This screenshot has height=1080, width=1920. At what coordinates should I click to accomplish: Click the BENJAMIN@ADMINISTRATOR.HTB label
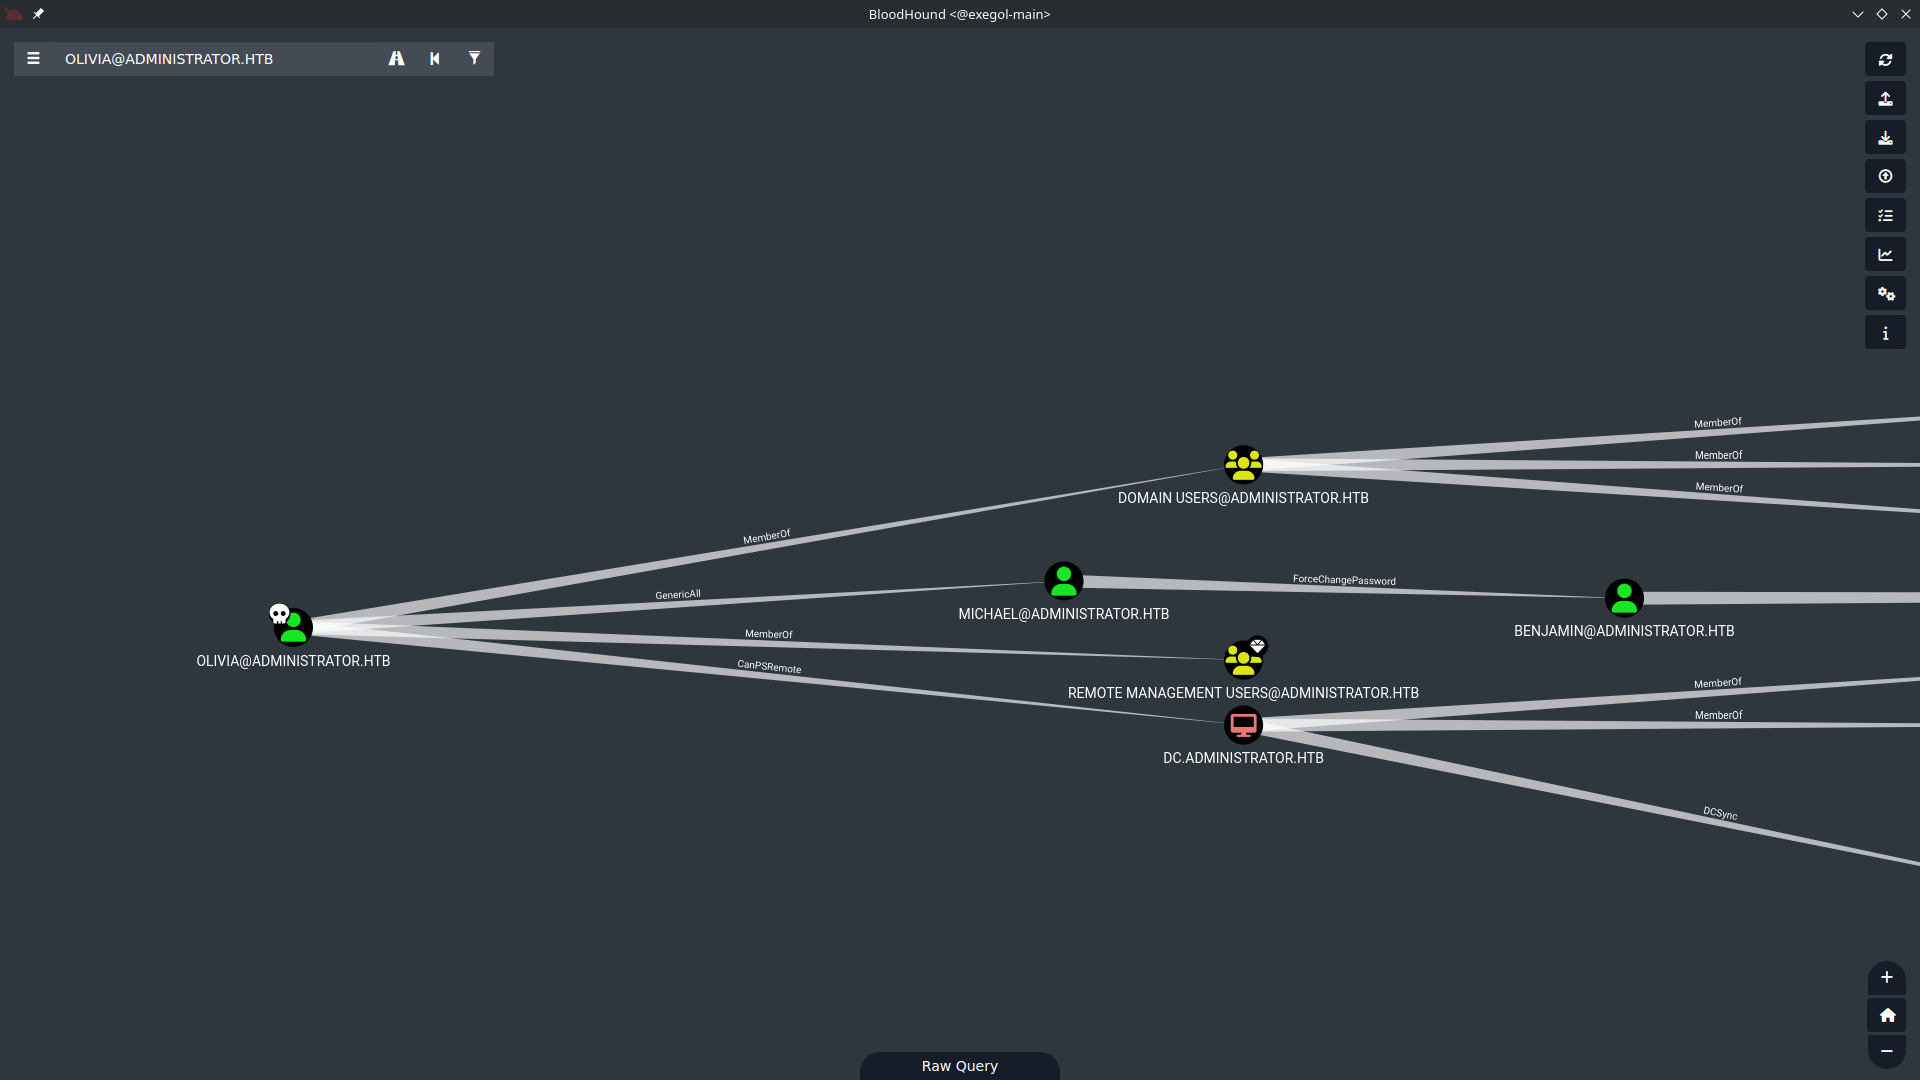pos(1624,631)
